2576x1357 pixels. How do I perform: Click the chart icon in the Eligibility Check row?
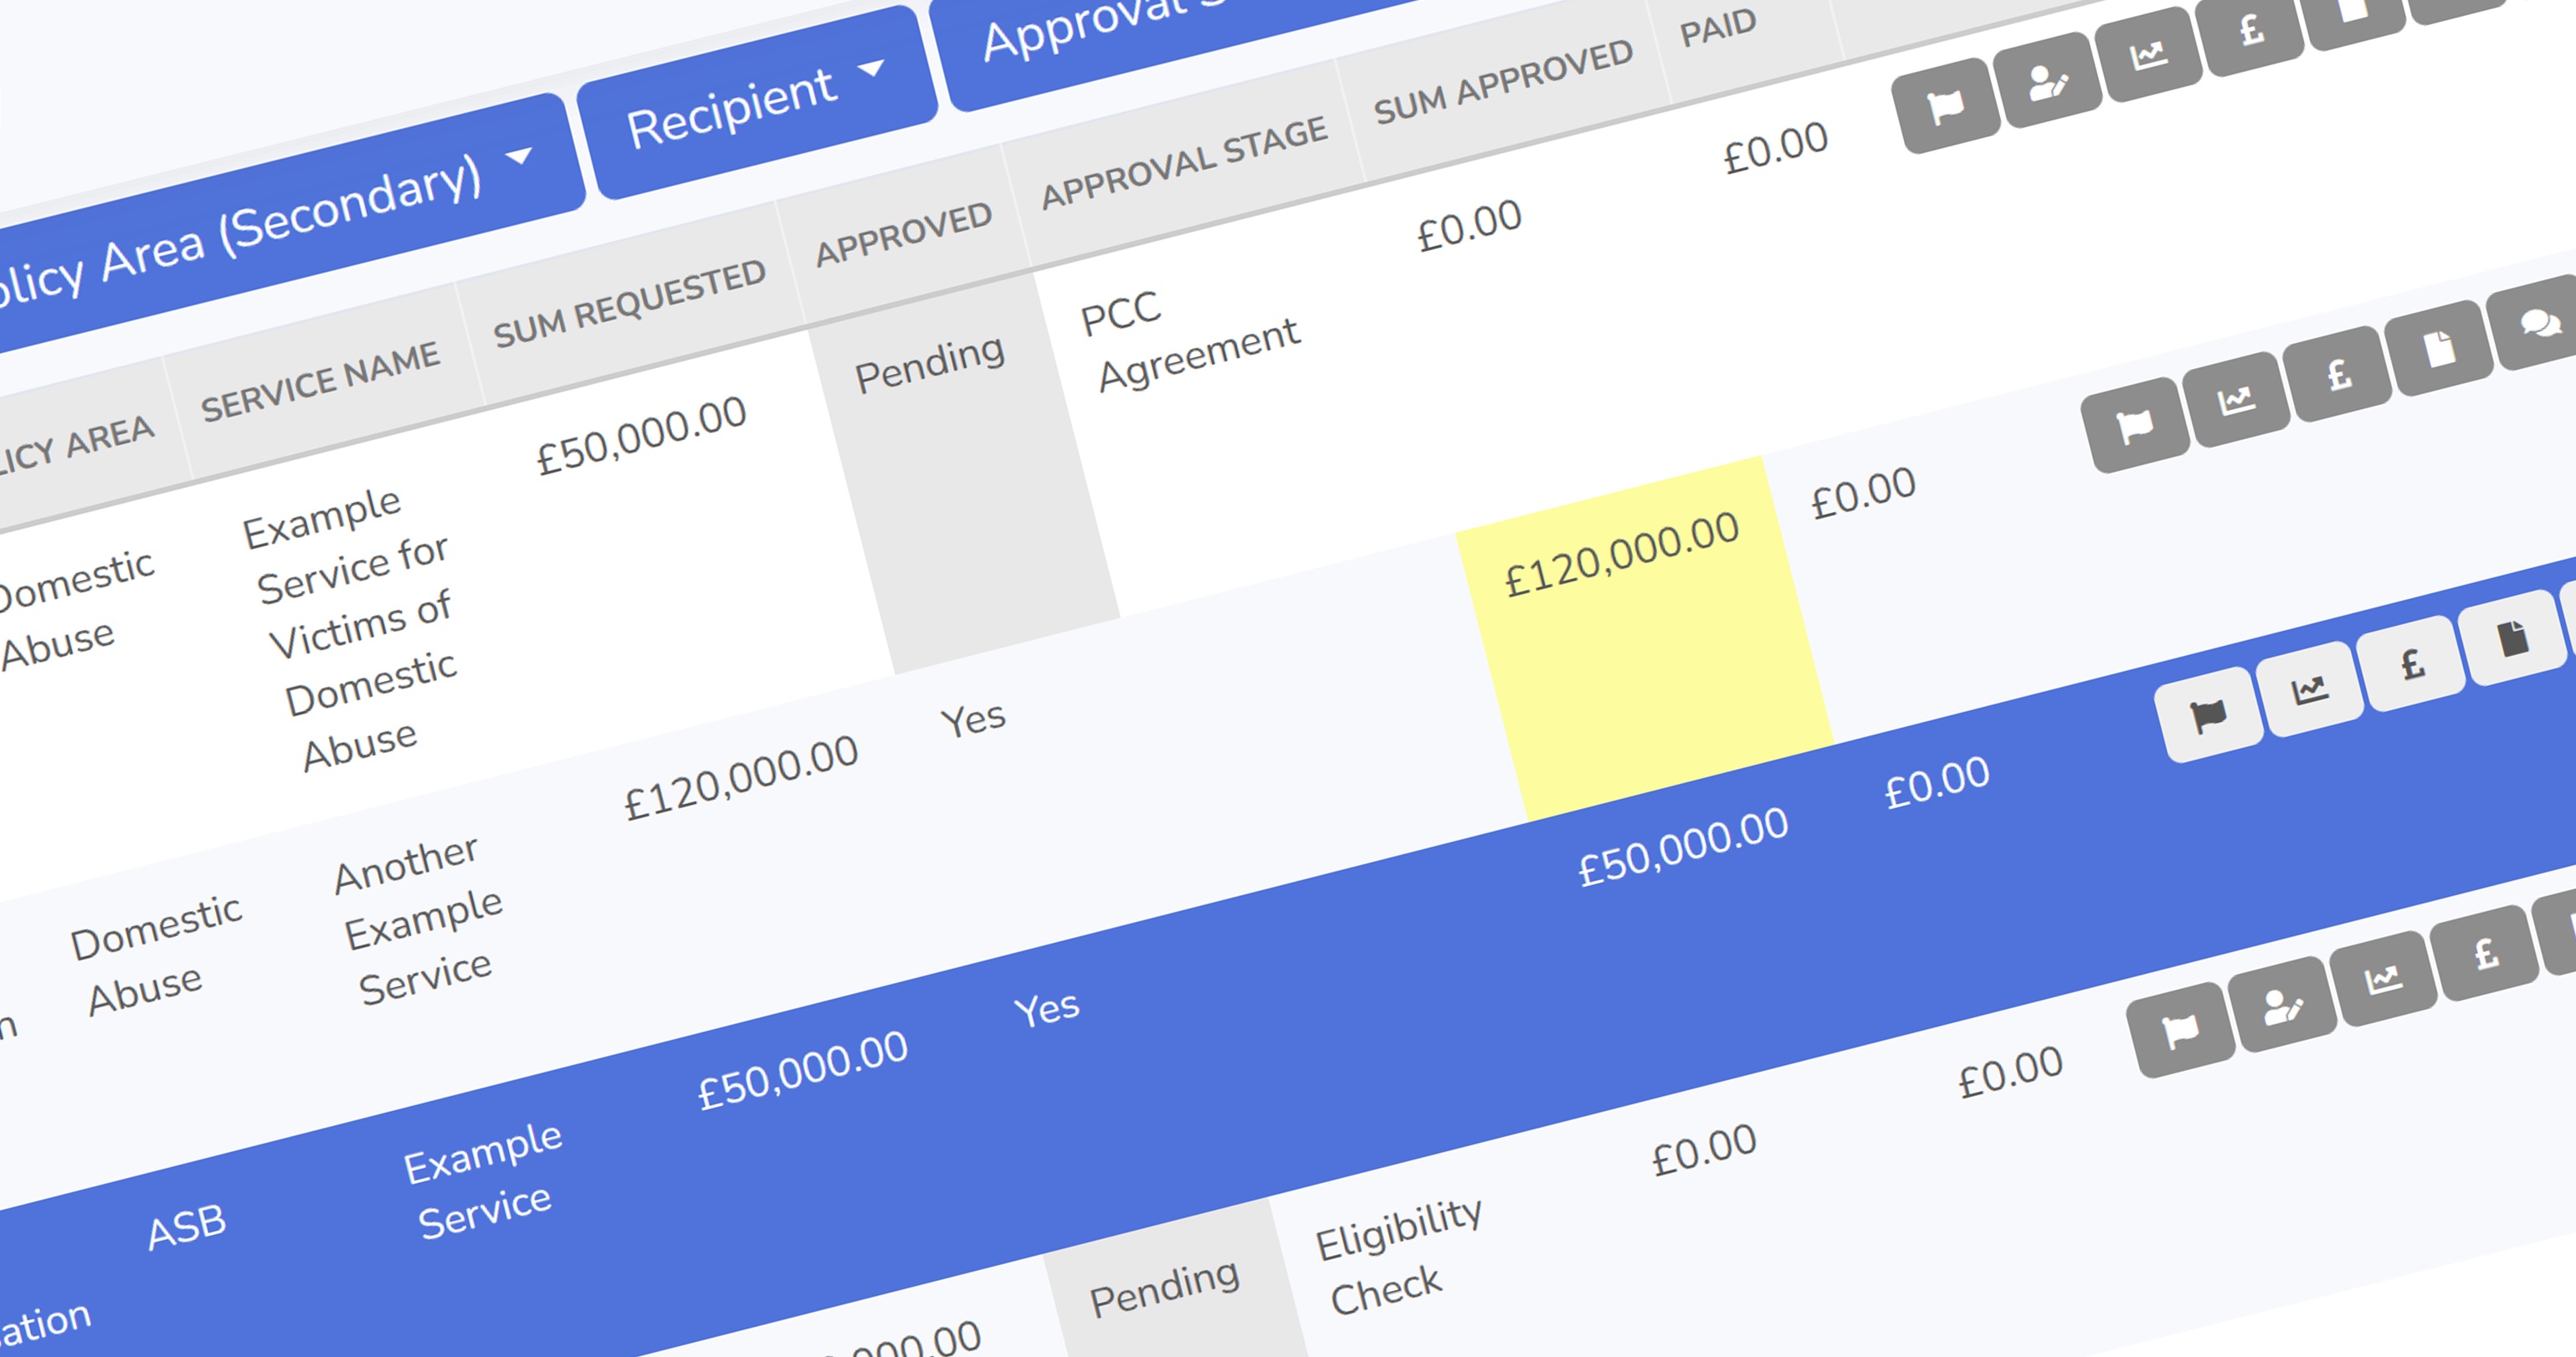click(2383, 978)
